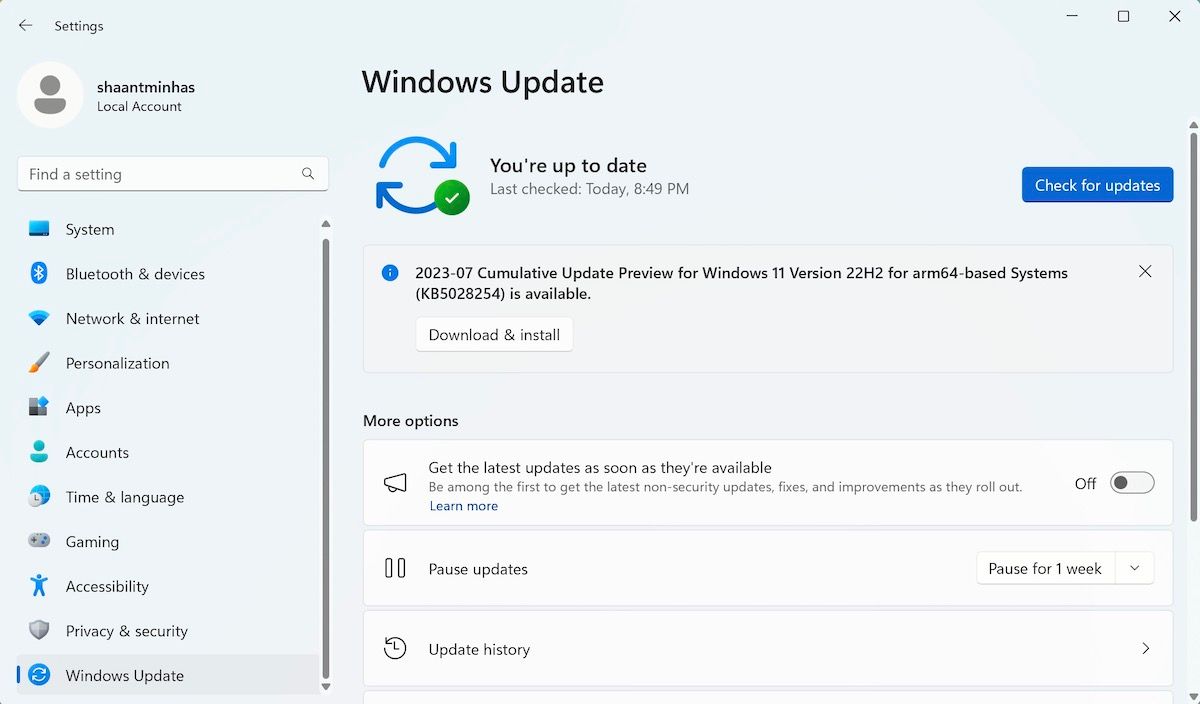Select the System sidebar icon
Viewport: 1200px width, 704px height.
[x=38, y=229]
